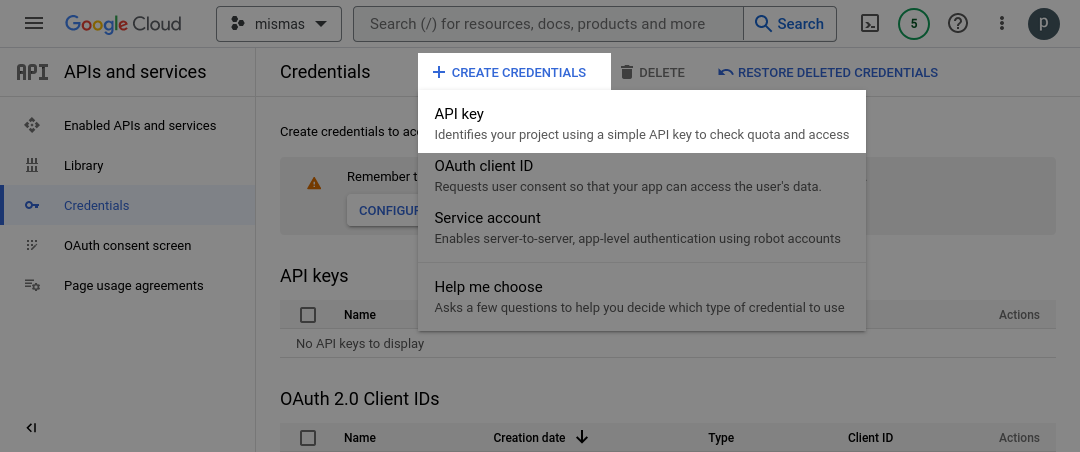
Task: Tick the OAuth 2.0 Client IDs checkbox
Action: tap(308, 438)
